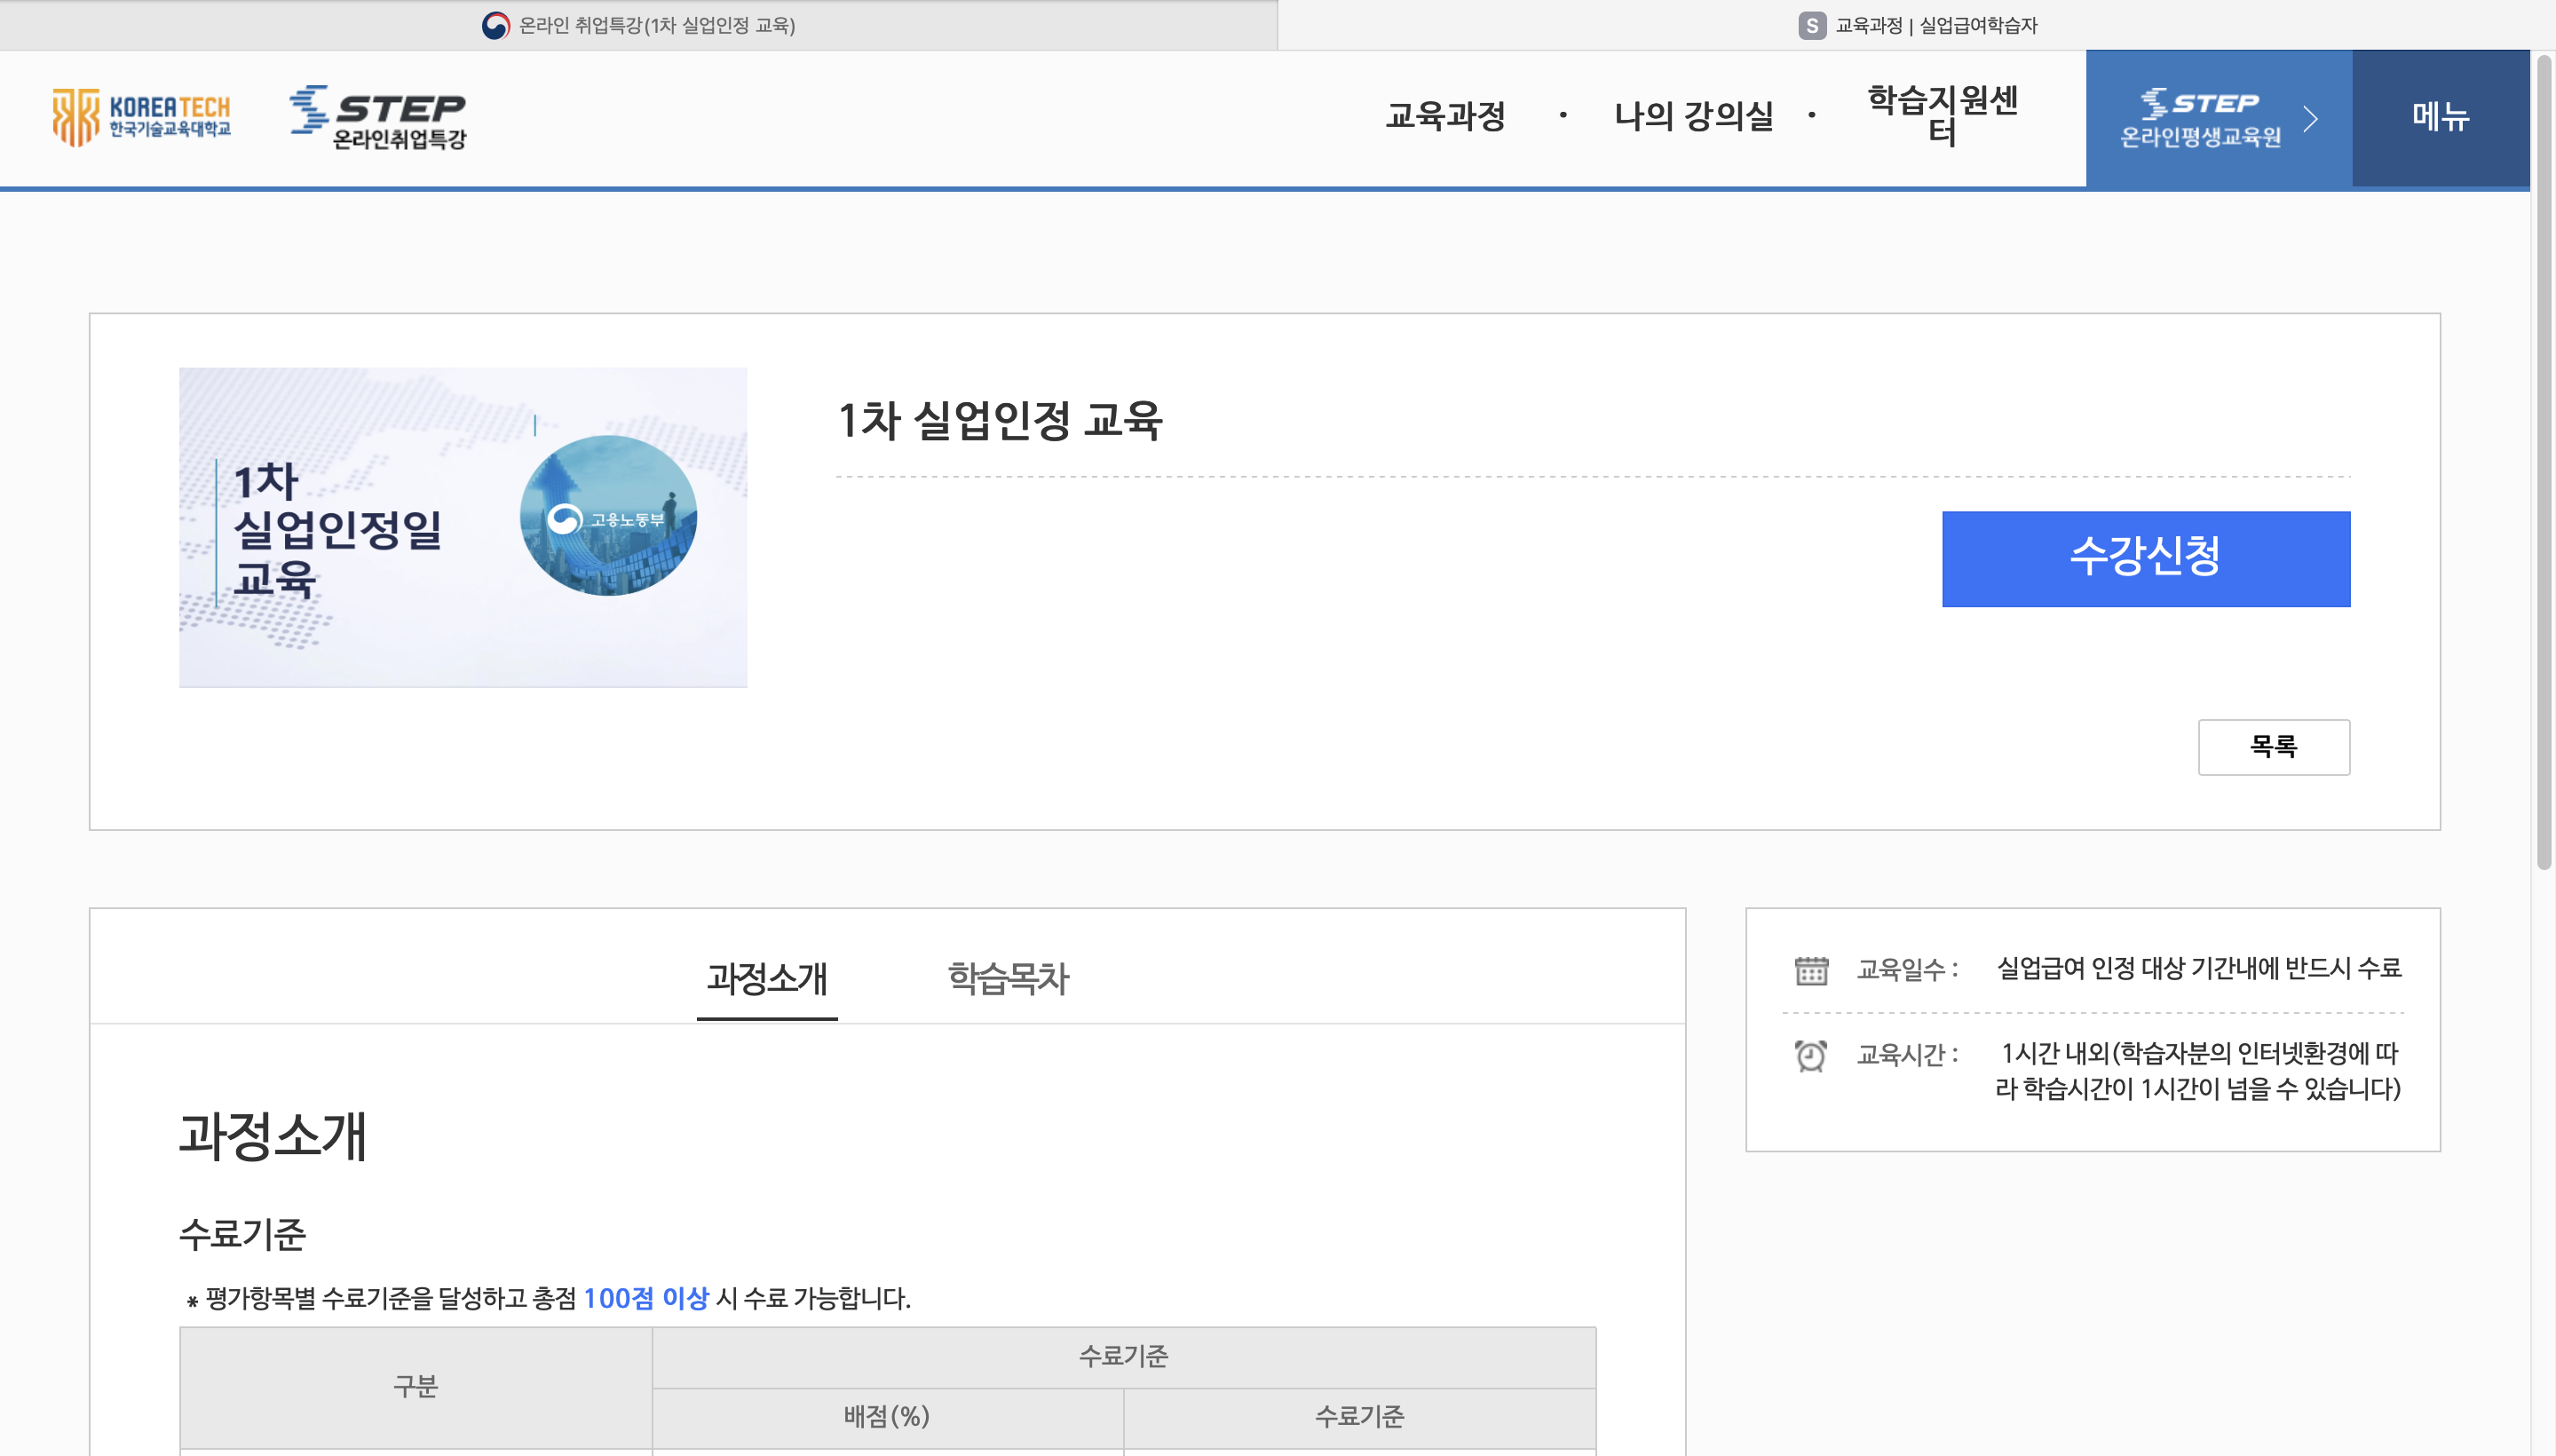Click the 고용노동부 circular emblem image

608,516
